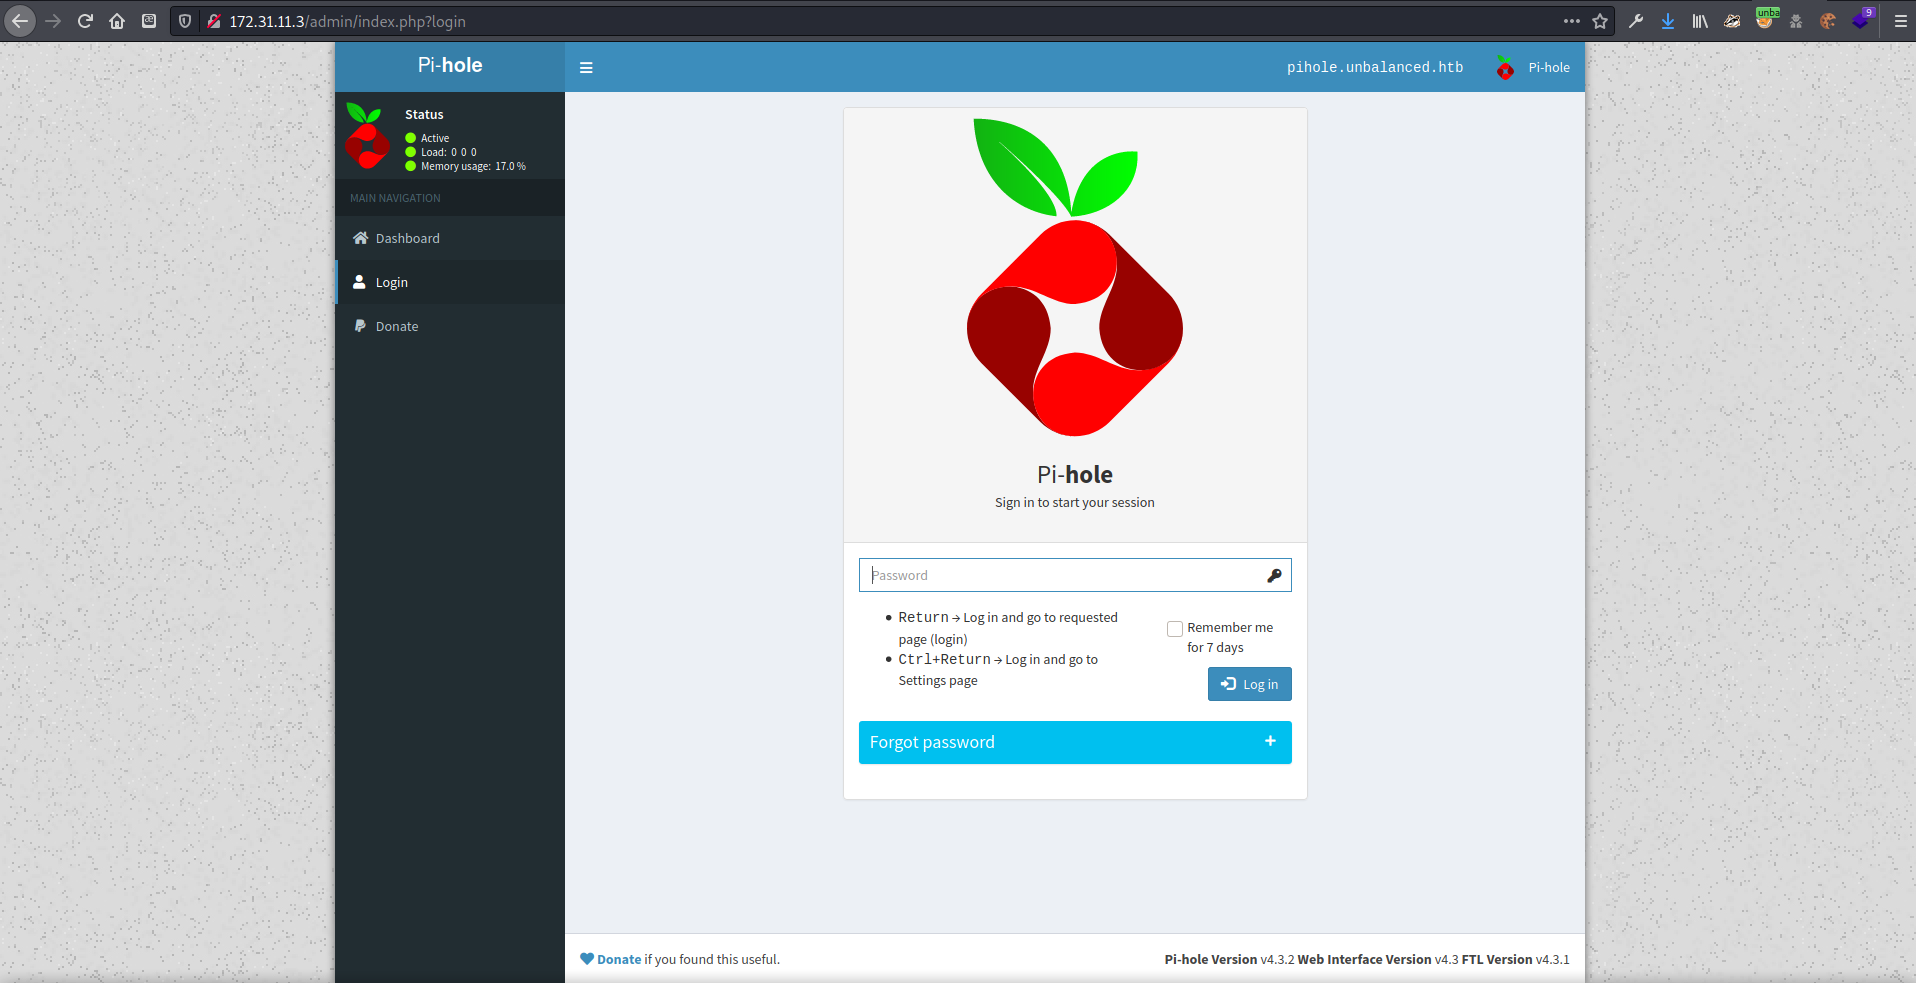Click the toolbar icon right of Home
The width and height of the screenshot is (1916, 983).
[149, 21]
